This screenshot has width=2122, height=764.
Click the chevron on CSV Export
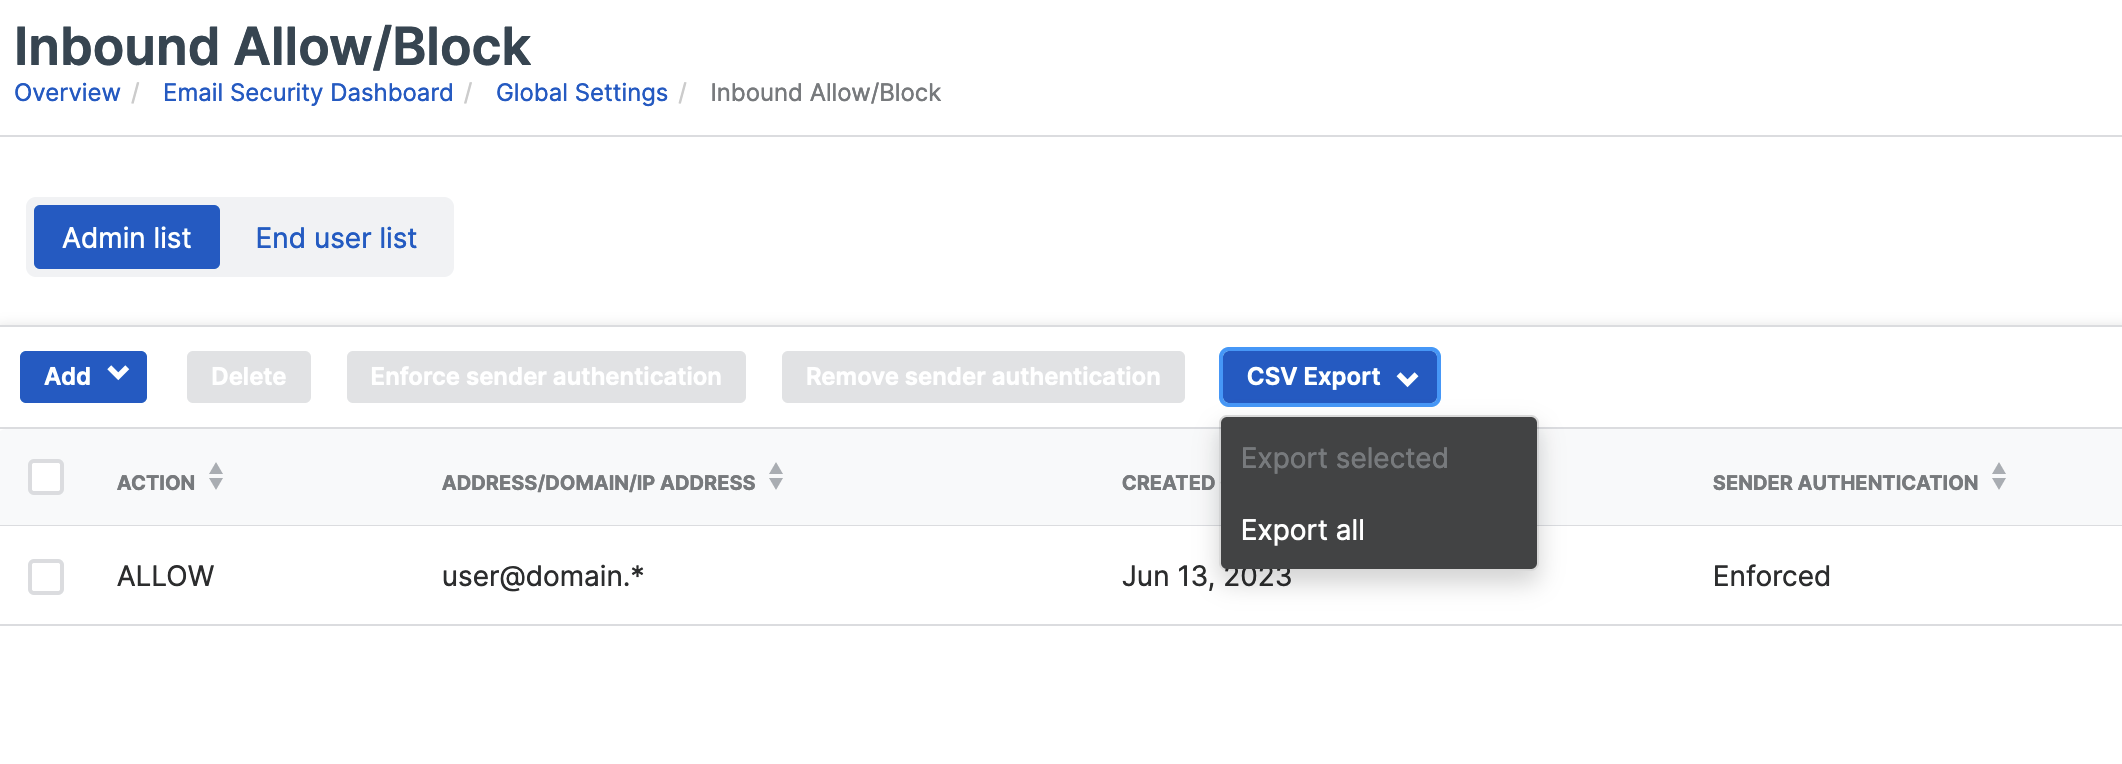(x=1408, y=378)
